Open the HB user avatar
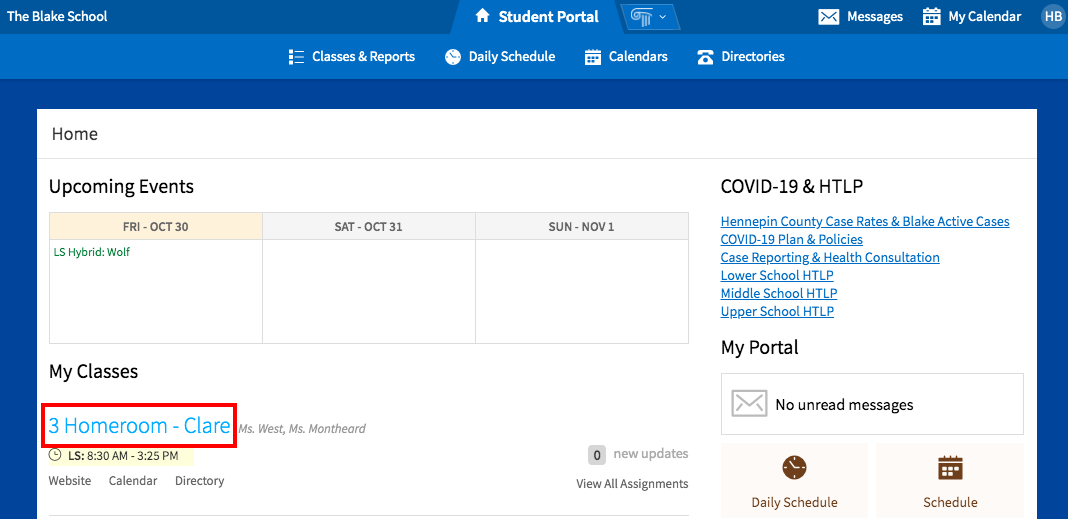 1052,17
